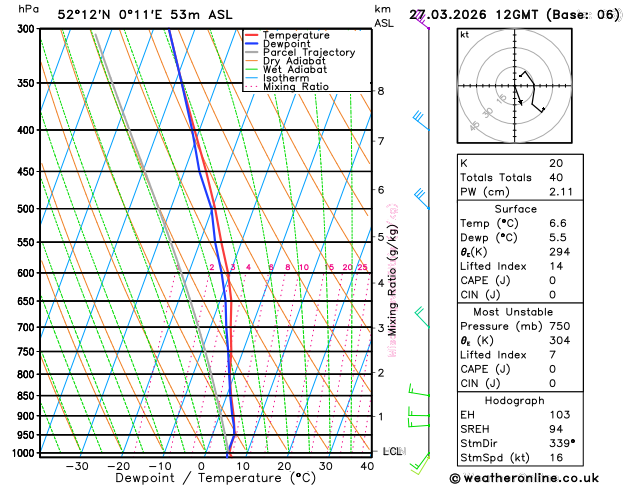The width and height of the screenshot is (629, 486).
Task: Click the 'Dewpoint / Temperature (°C)' axis title
Action: coord(215,478)
